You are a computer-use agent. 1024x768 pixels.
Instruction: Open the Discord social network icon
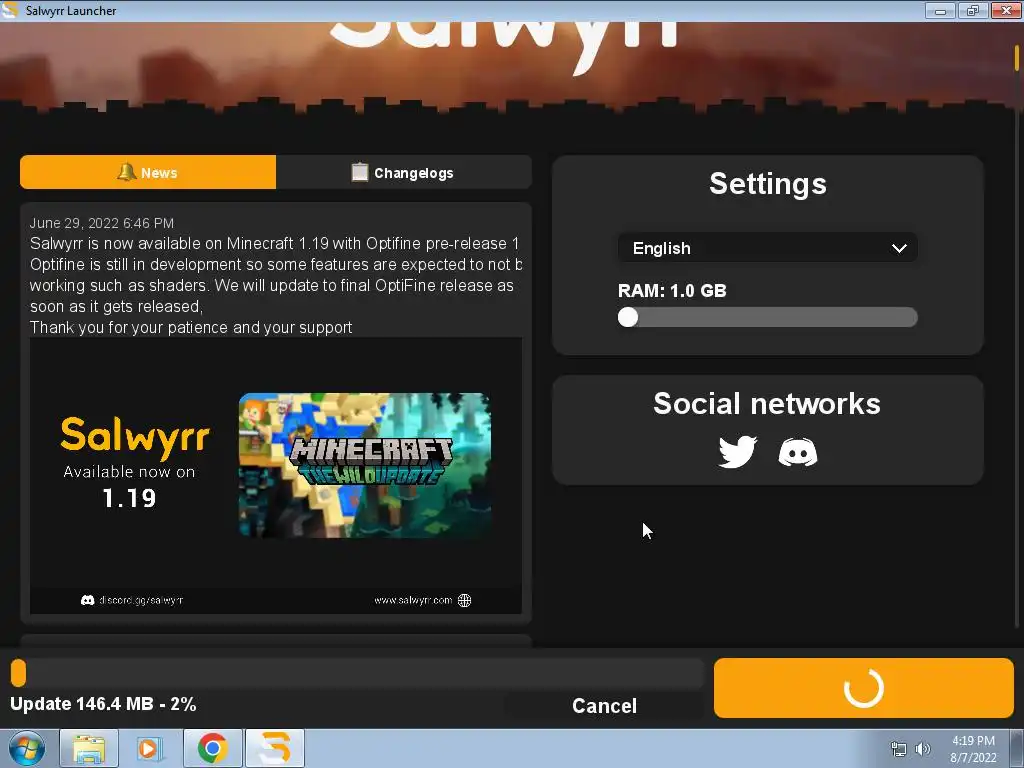[x=797, y=452]
